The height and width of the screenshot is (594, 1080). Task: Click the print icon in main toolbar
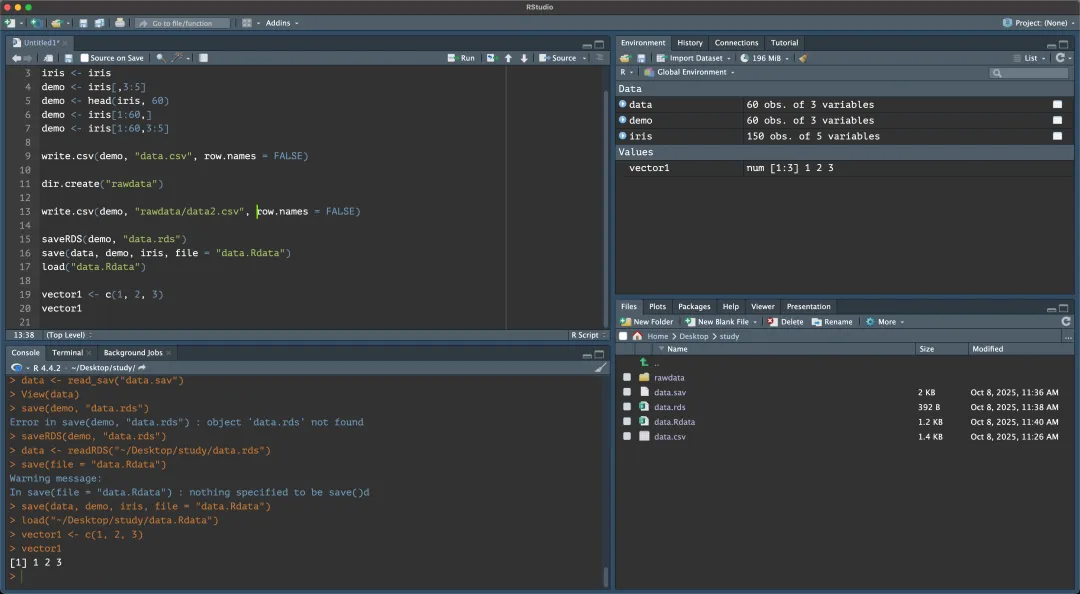coord(120,23)
